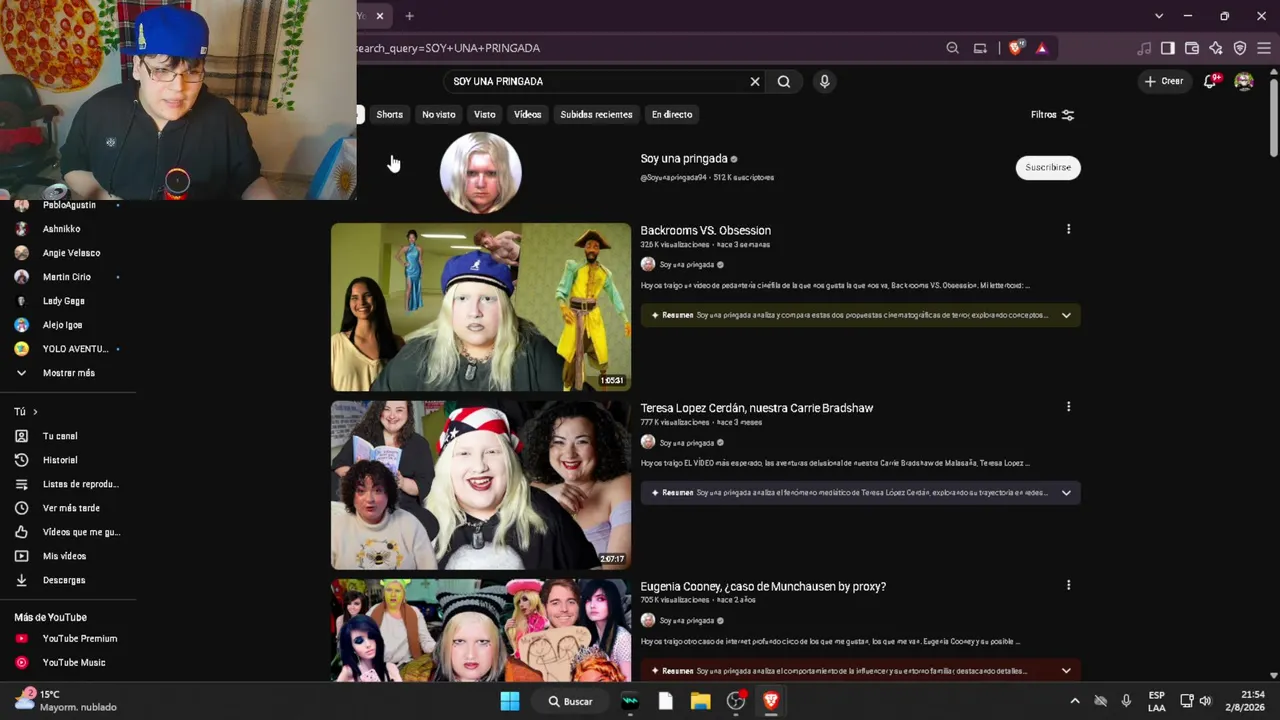Open the Teresa Lopez Cerdán video thumbnail
The image size is (1280, 720).
[x=481, y=485]
